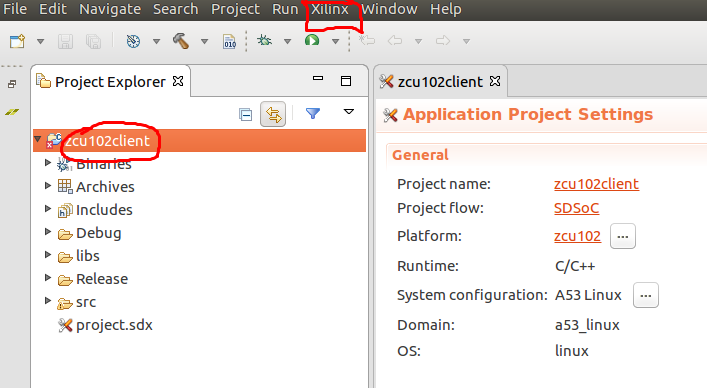Click the Back navigation arrow
This screenshot has height=388, width=707.
point(395,41)
